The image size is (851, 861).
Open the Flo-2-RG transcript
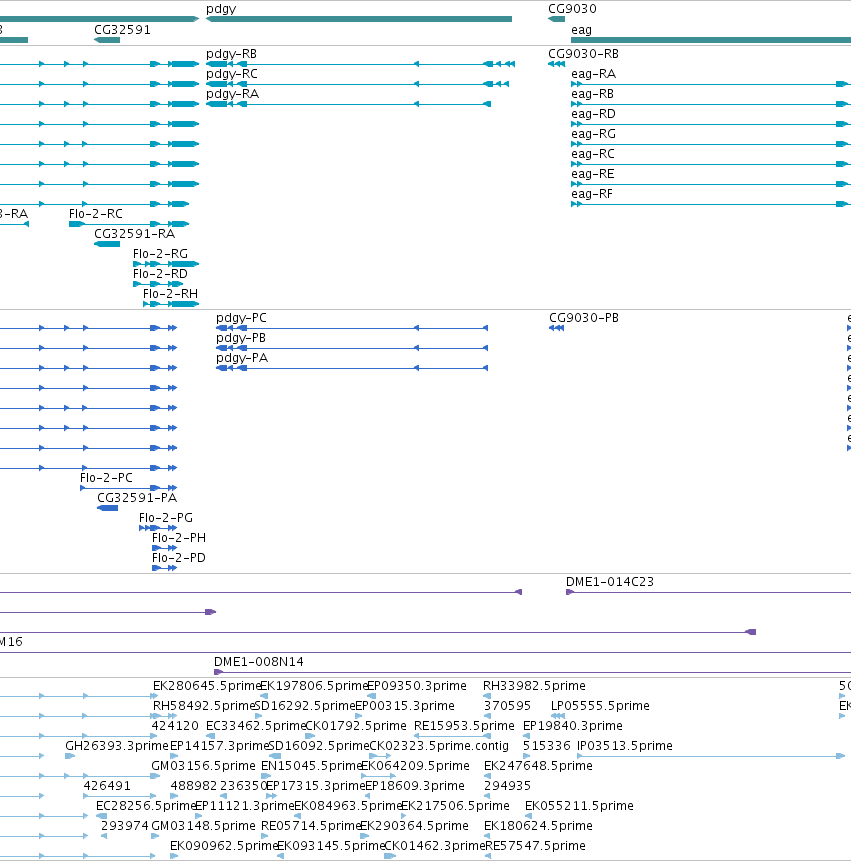tap(166, 264)
